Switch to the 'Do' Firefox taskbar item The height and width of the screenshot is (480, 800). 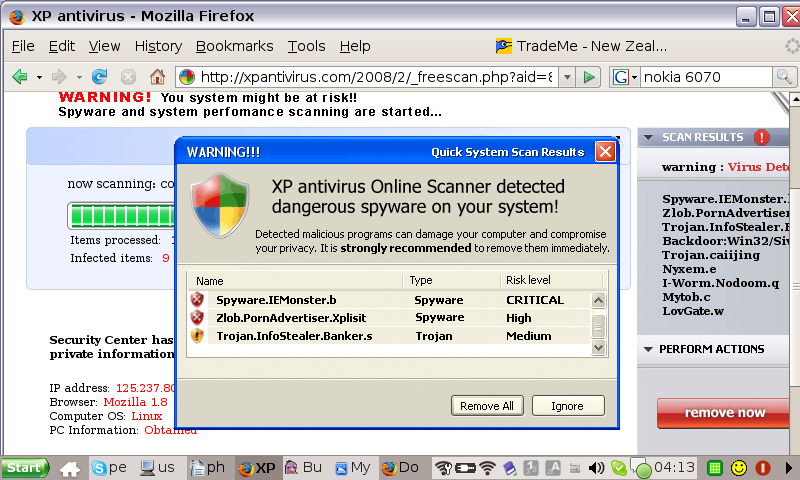pyautogui.click(x=401, y=468)
